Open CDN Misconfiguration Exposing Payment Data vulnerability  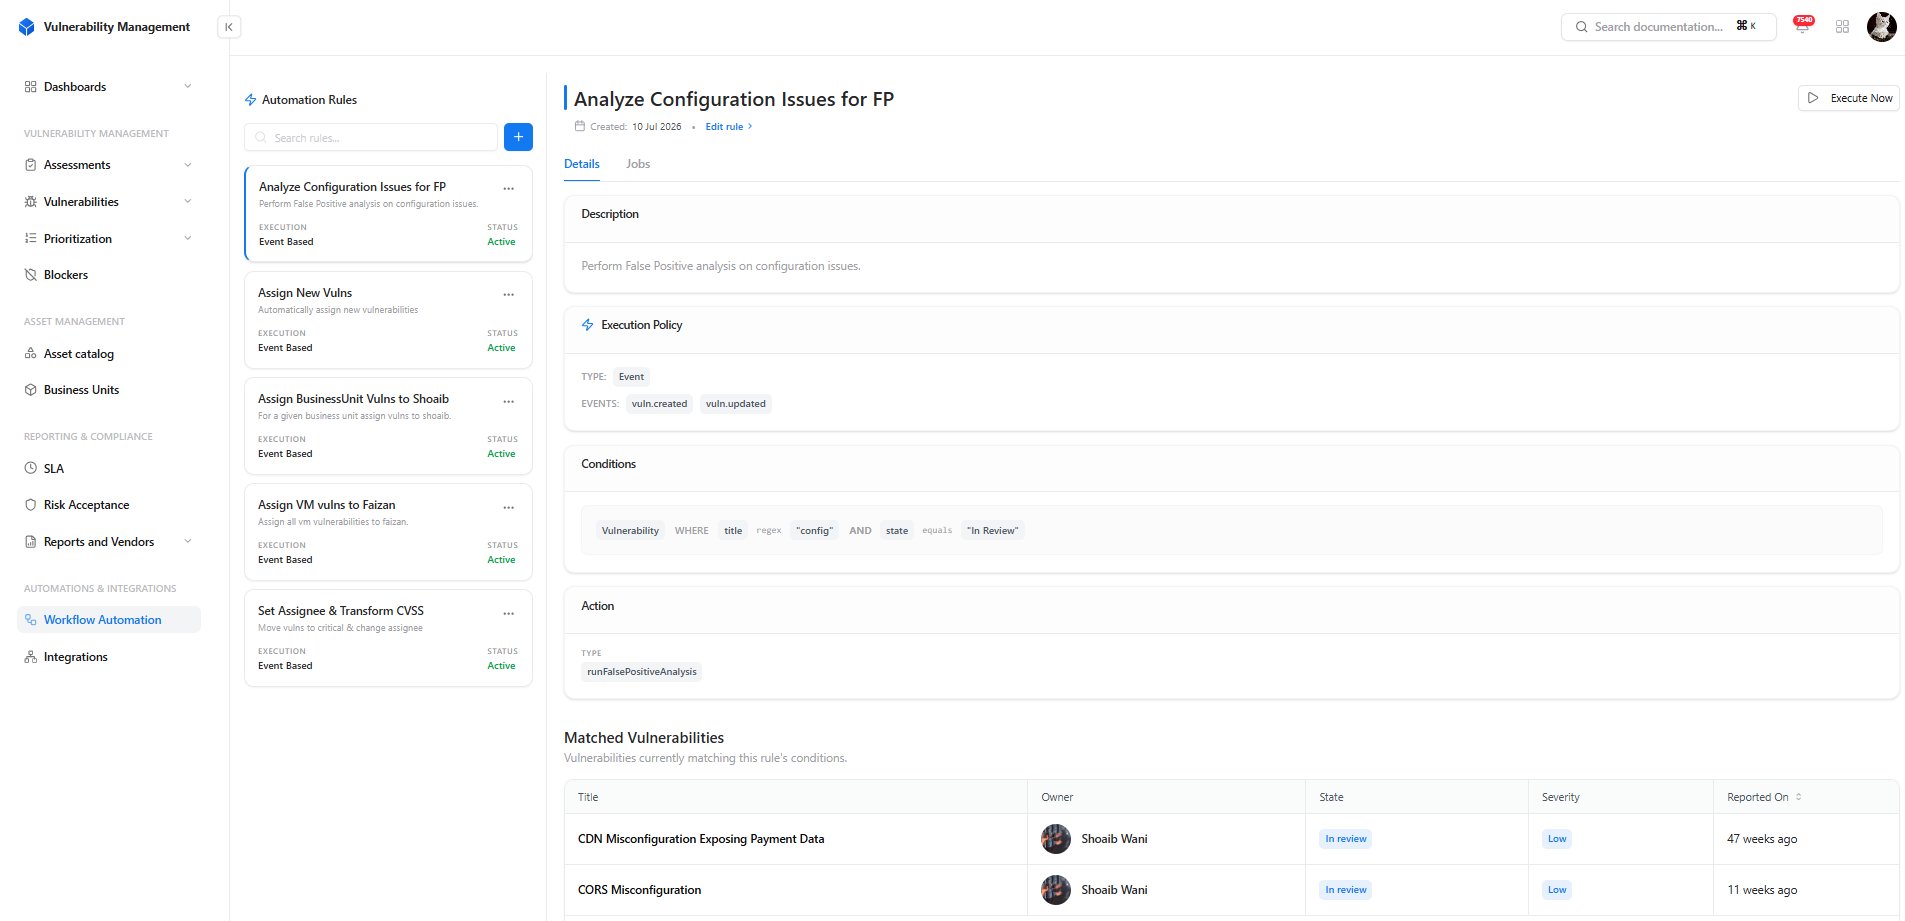click(701, 839)
